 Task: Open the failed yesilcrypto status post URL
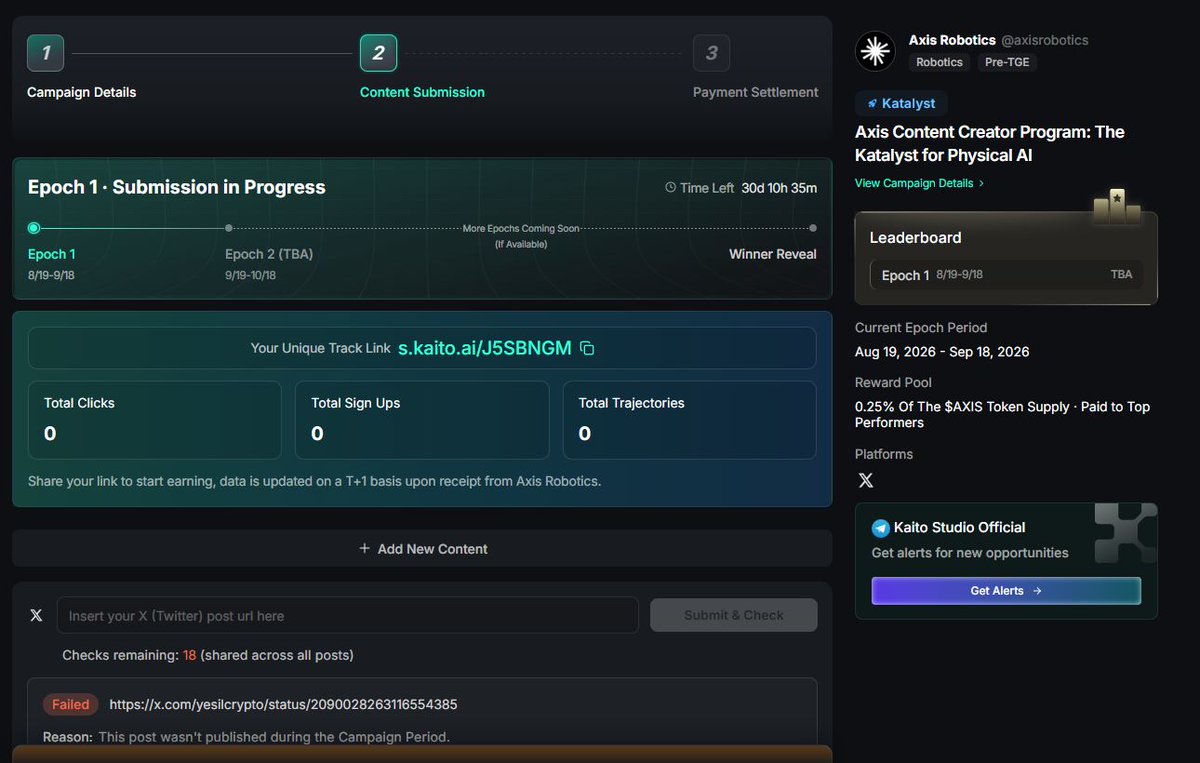(283, 704)
